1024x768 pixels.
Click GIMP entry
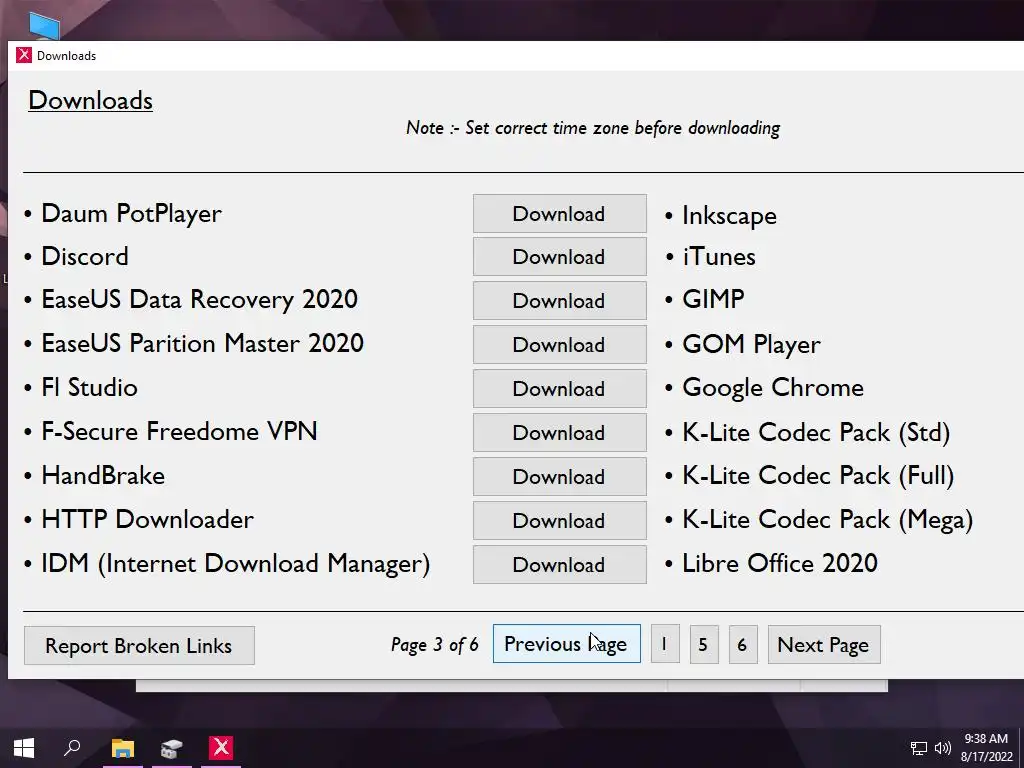pos(713,299)
